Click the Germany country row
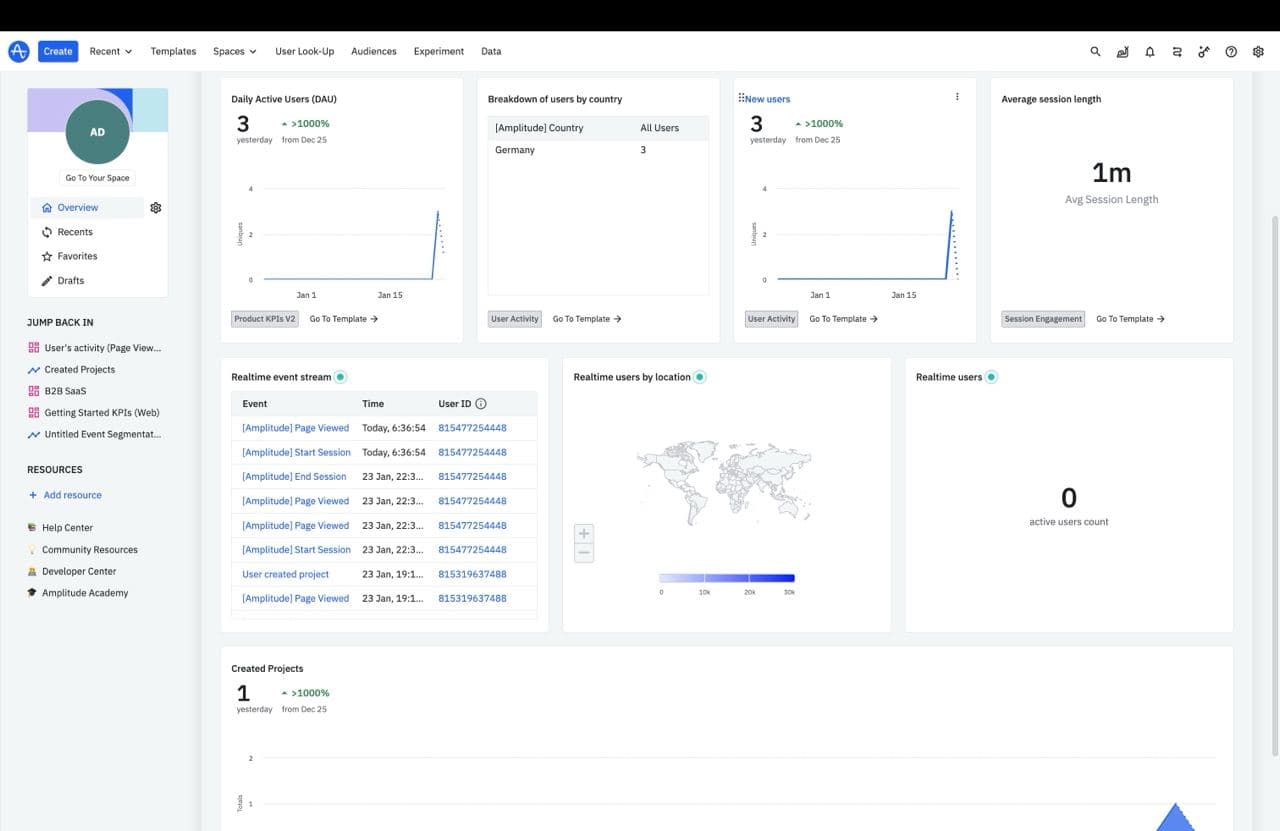This screenshot has width=1280, height=831. pyautogui.click(x=598, y=150)
